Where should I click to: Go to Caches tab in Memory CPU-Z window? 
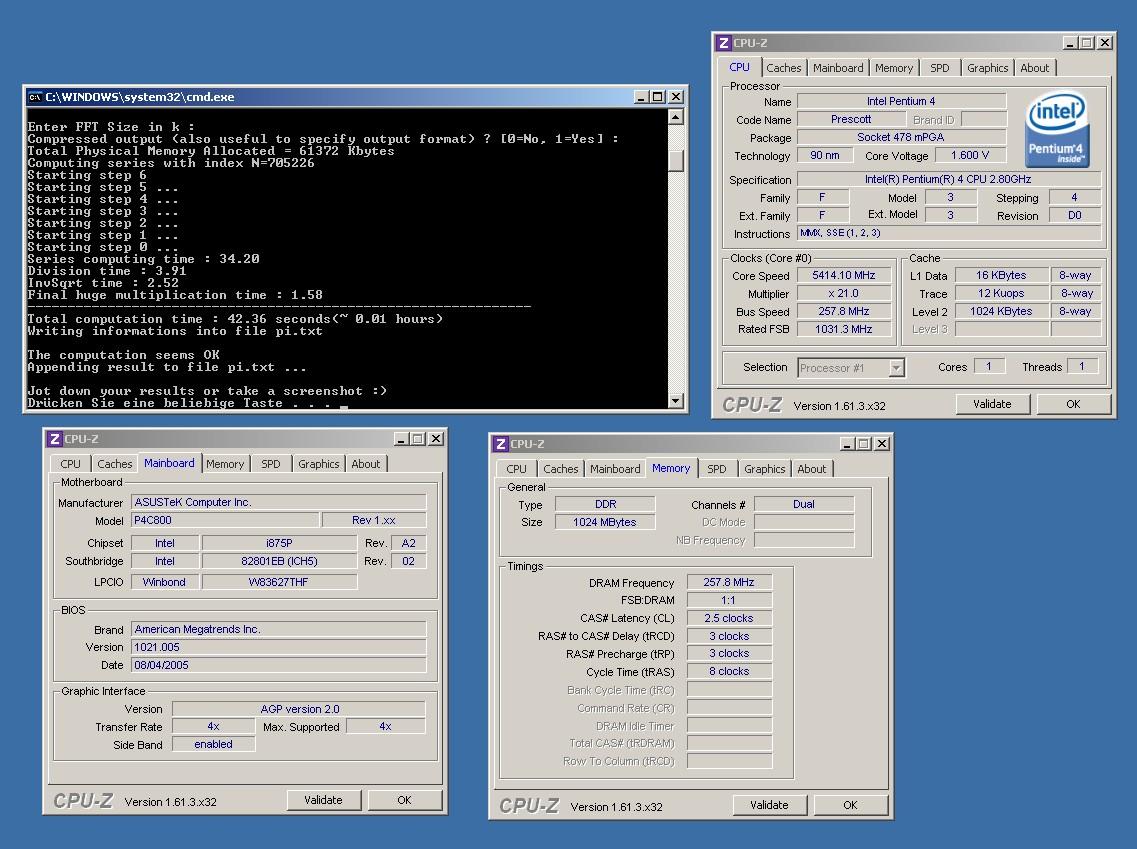[x=561, y=469]
